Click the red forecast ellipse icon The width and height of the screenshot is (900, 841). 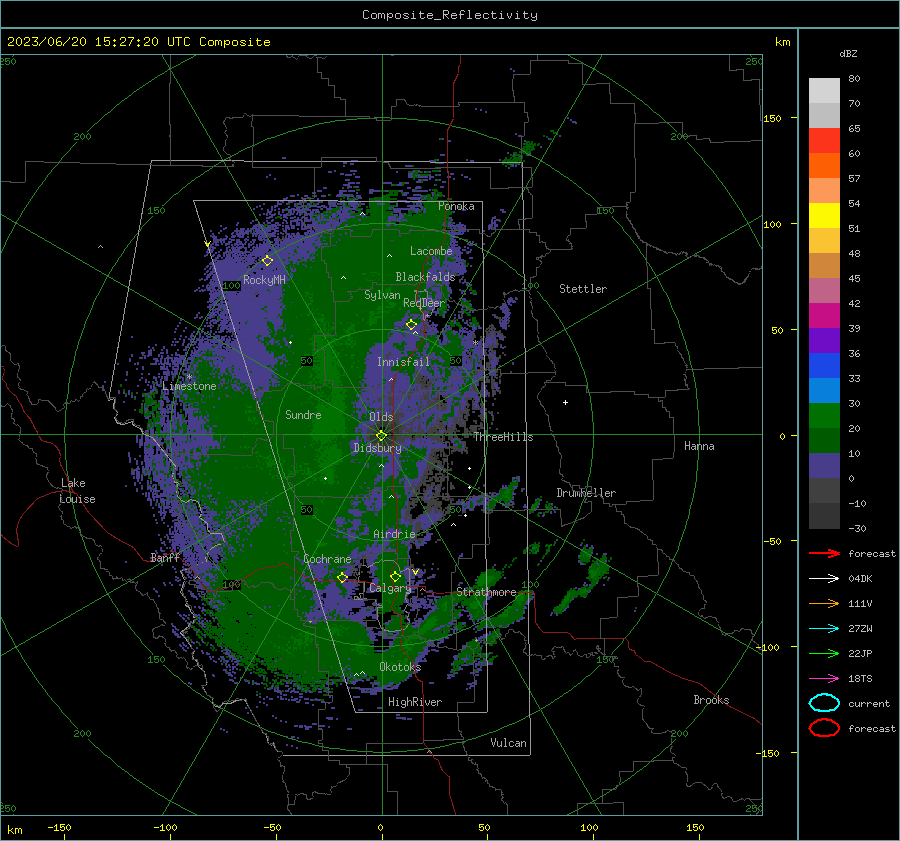click(824, 728)
